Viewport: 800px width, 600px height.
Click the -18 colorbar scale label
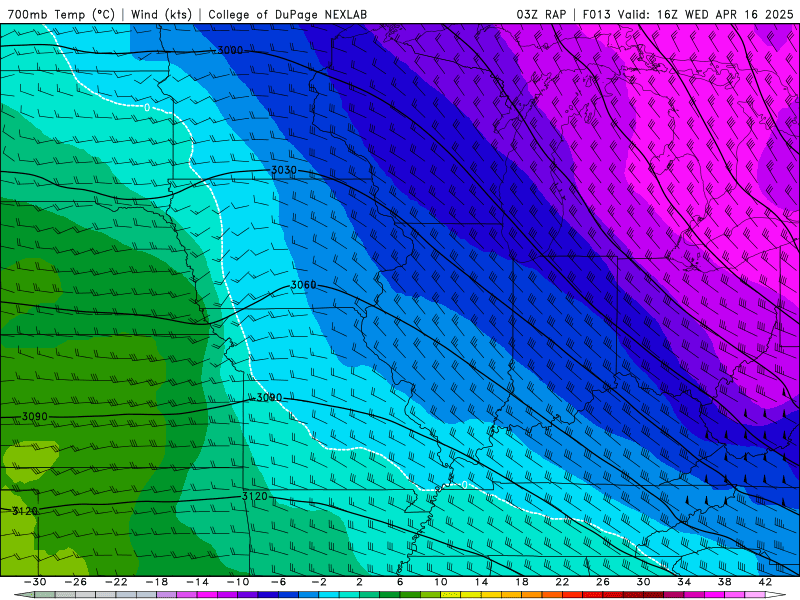[x=157, y=582]
